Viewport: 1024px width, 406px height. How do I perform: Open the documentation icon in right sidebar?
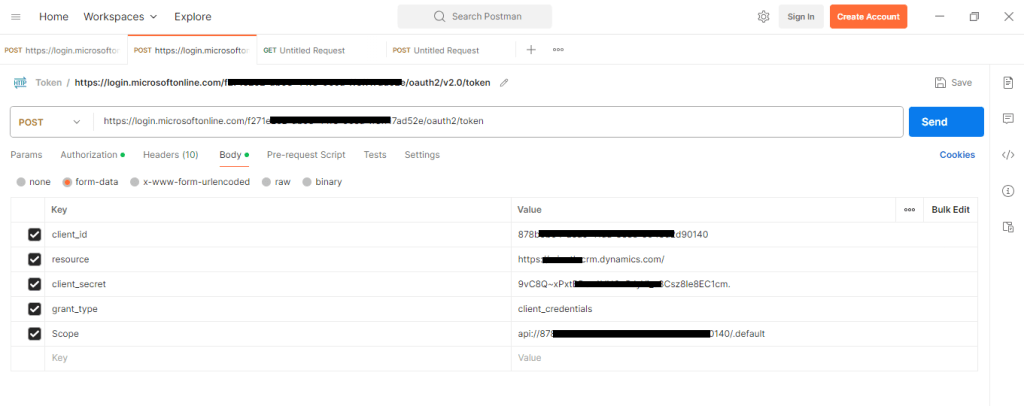(1008, 82)
